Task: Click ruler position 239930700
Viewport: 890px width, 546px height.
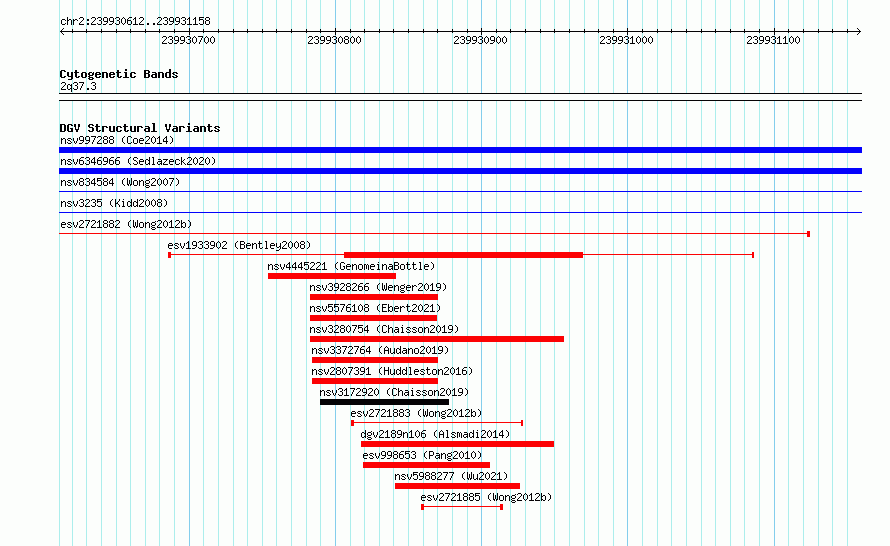Action: coord(188,40)
